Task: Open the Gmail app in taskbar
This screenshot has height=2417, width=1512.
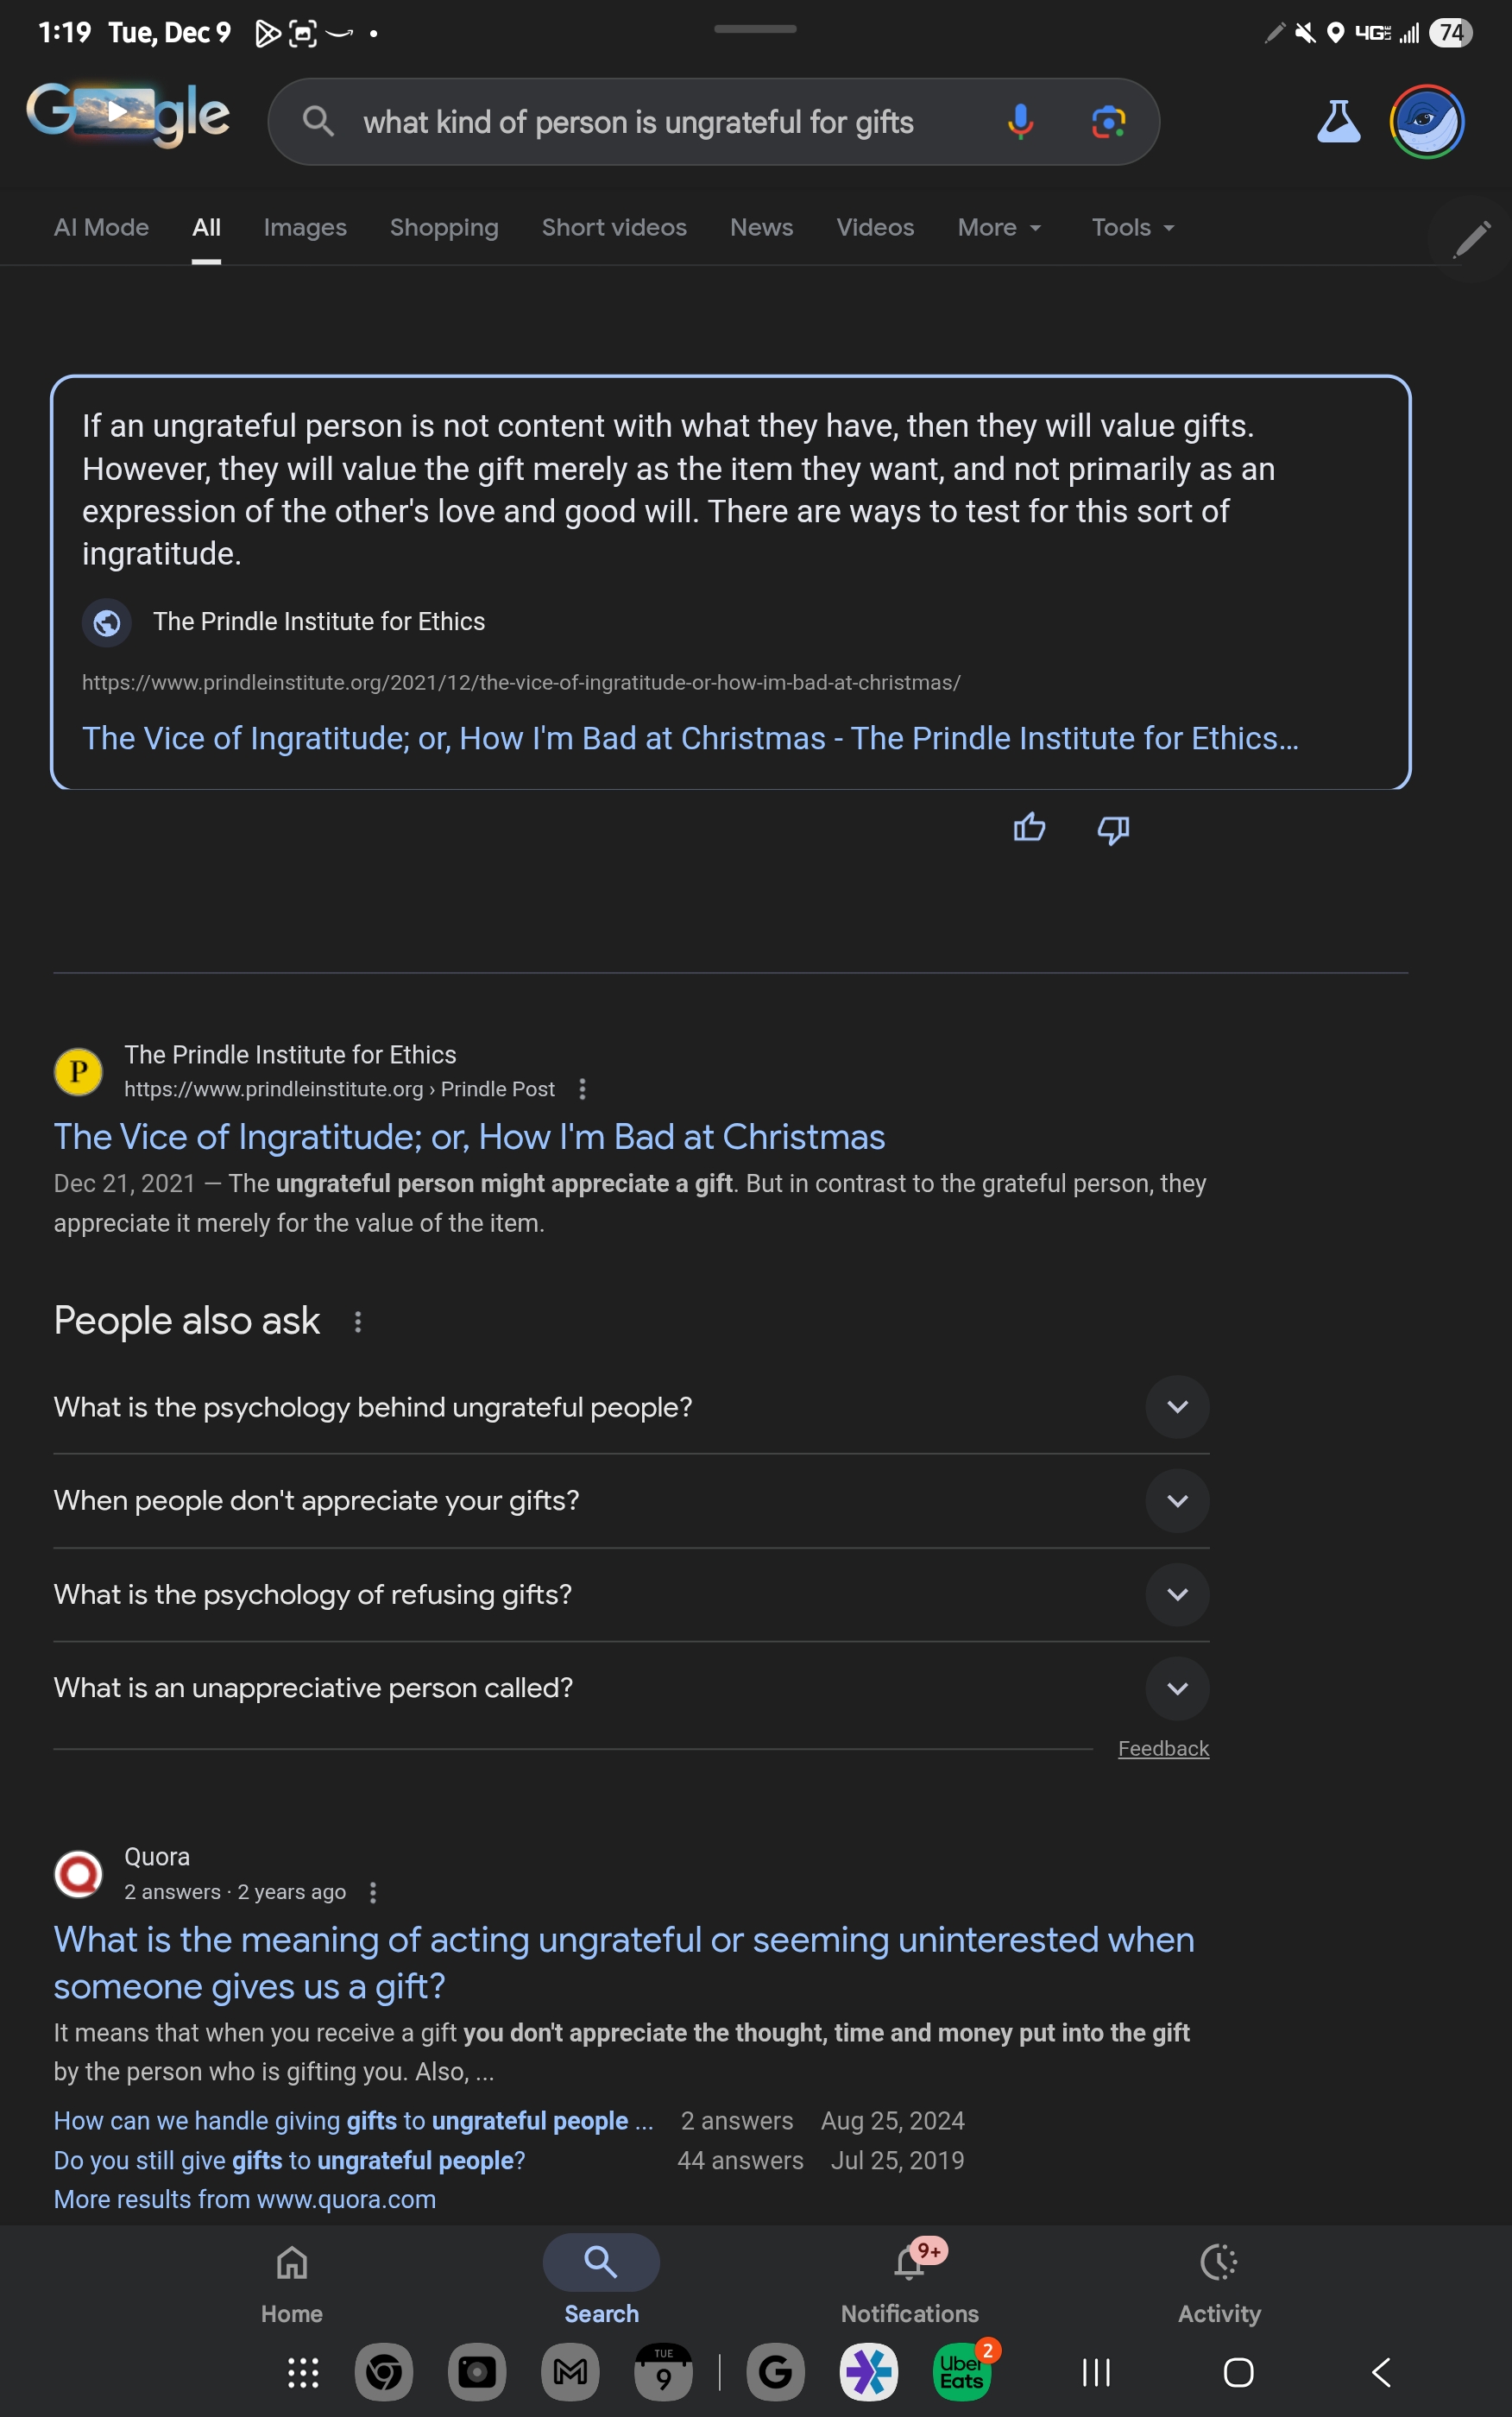Action: click(x=570, y=2371)
